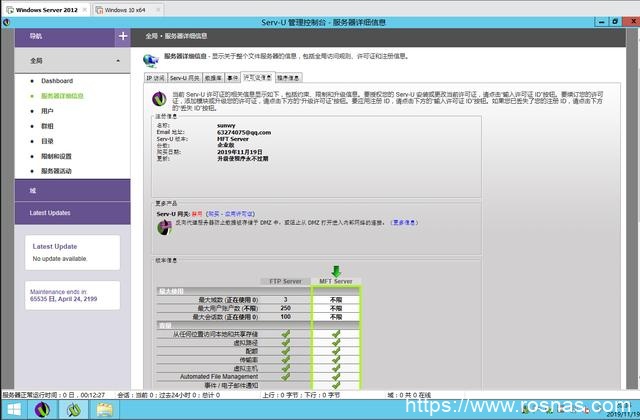Select 服务器详细信息 in navigation

(x=62, y=96)
